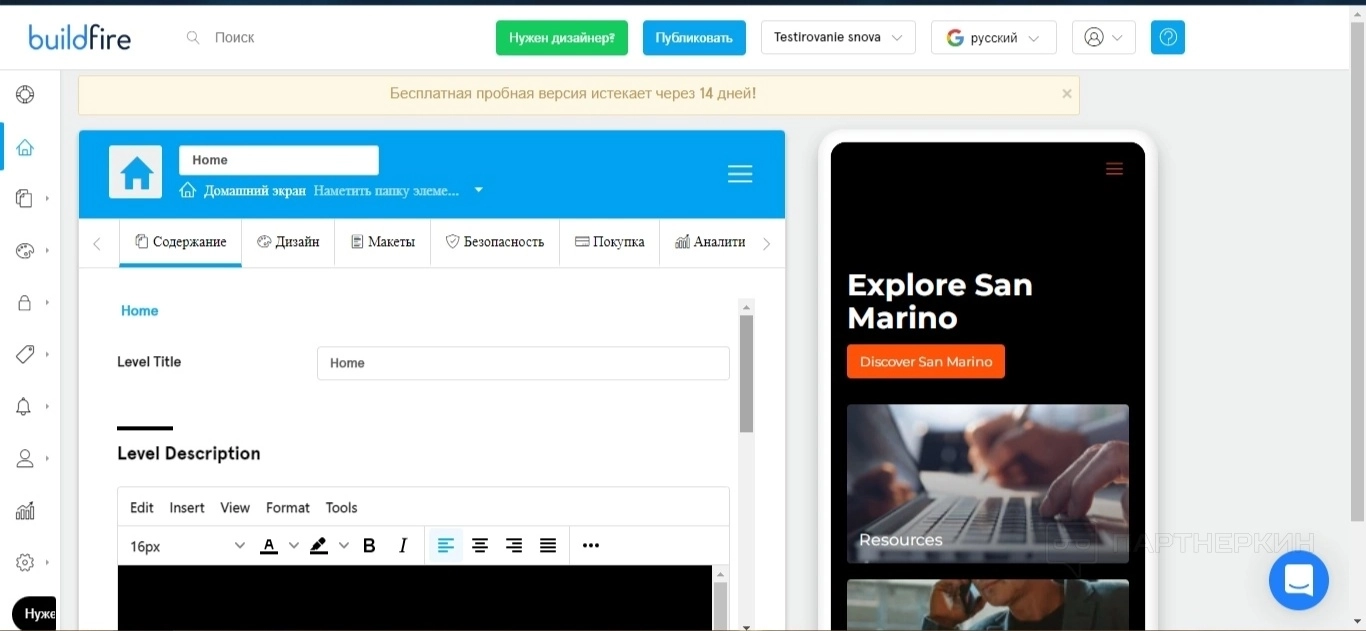Focus the Level Title input field
1366x631 pixels.
click(x=523, y=363)
